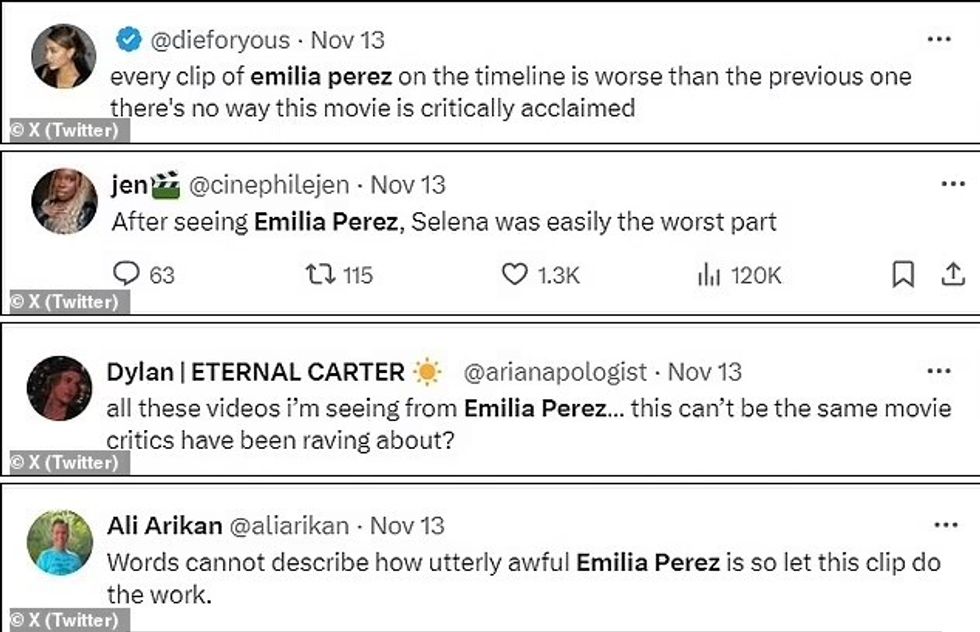980x632 pixels.
Task: Open the more menu on @arianapologist tweet
Action: coord(940,373)
